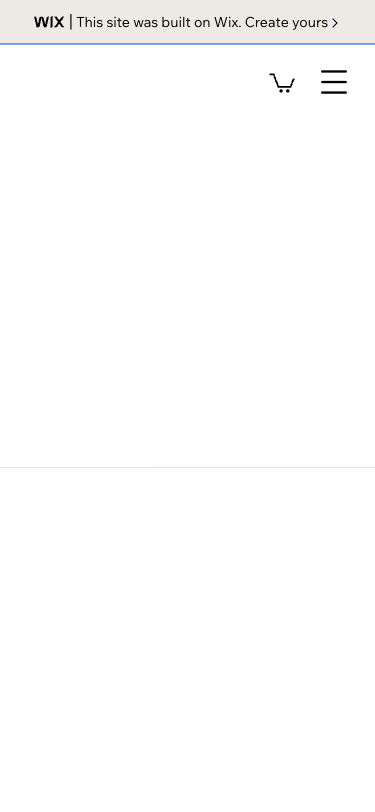Expand the site menu via three-line icon
Image resolution: width=375 pixels, height=812 pixels.
[334, 82]
